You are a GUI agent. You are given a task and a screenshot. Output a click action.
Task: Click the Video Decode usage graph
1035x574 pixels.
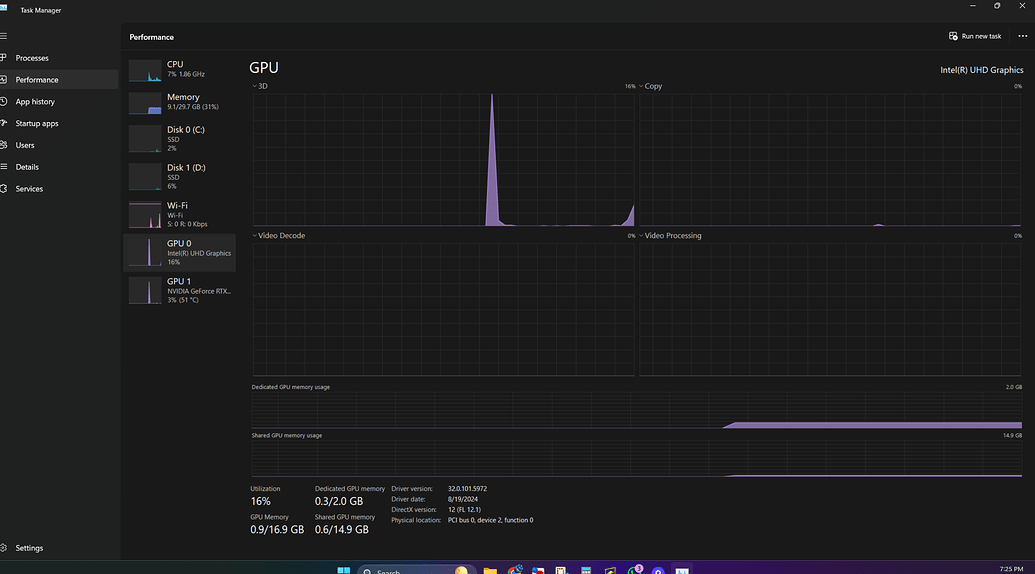coord(443,309)
